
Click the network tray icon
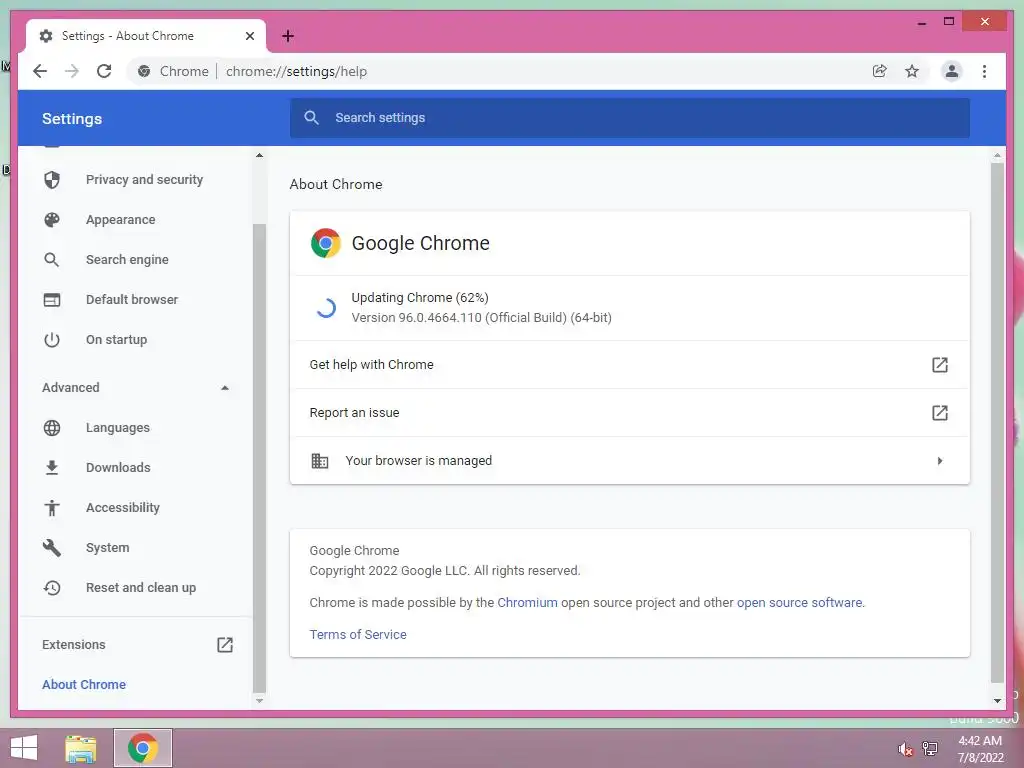coord(930,748)
